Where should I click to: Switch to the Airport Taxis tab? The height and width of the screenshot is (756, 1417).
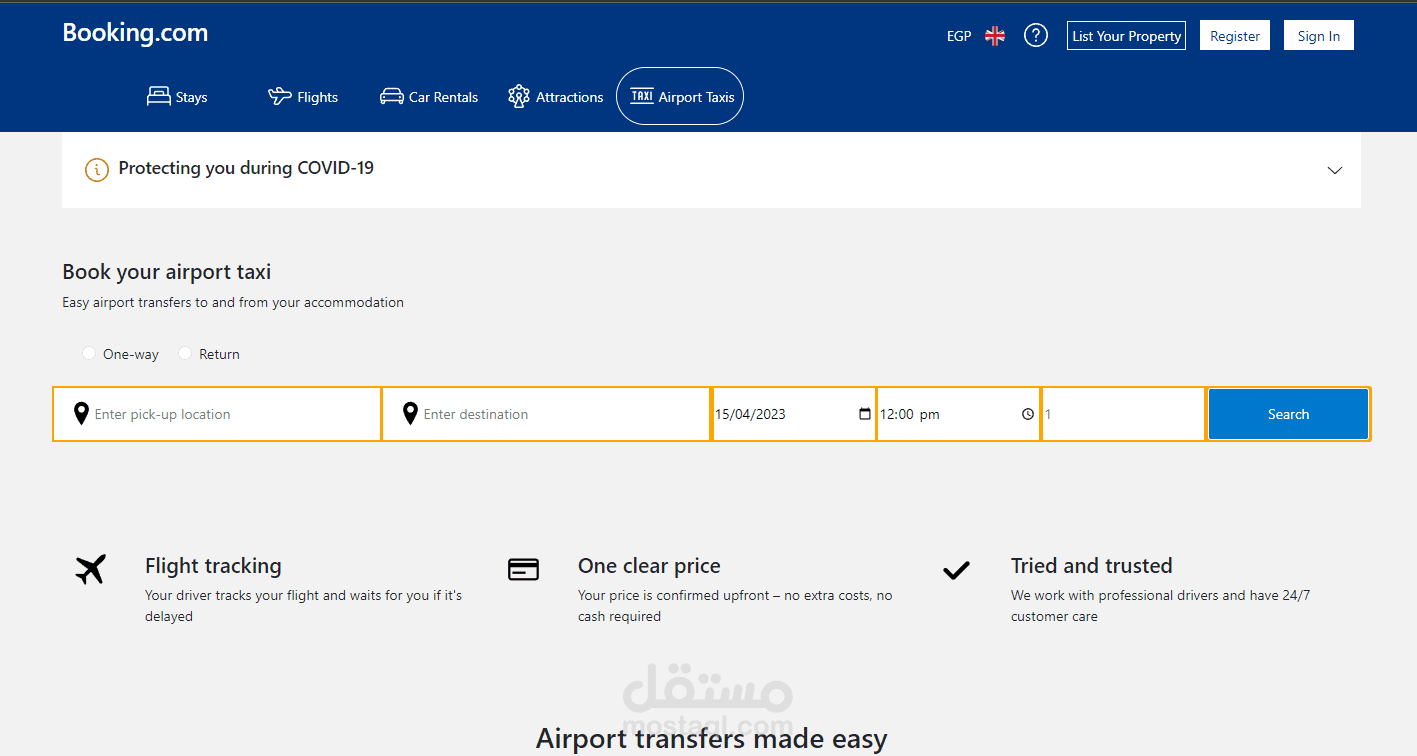pyautogui.click(x=679, y=95)
